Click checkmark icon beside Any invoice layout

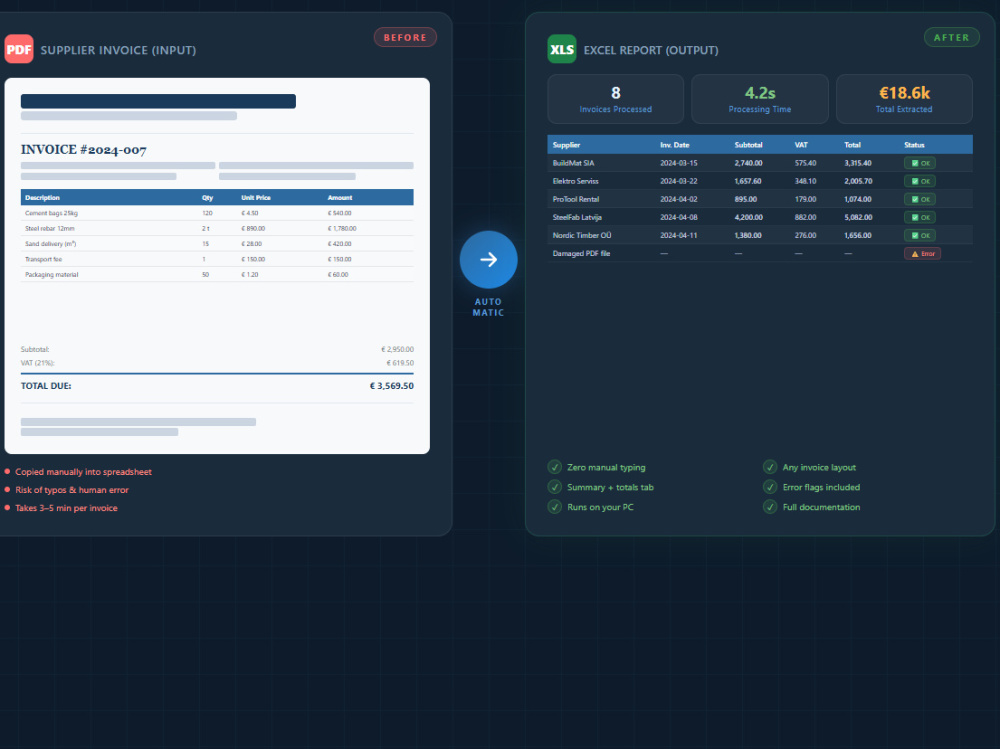[770, 467]
